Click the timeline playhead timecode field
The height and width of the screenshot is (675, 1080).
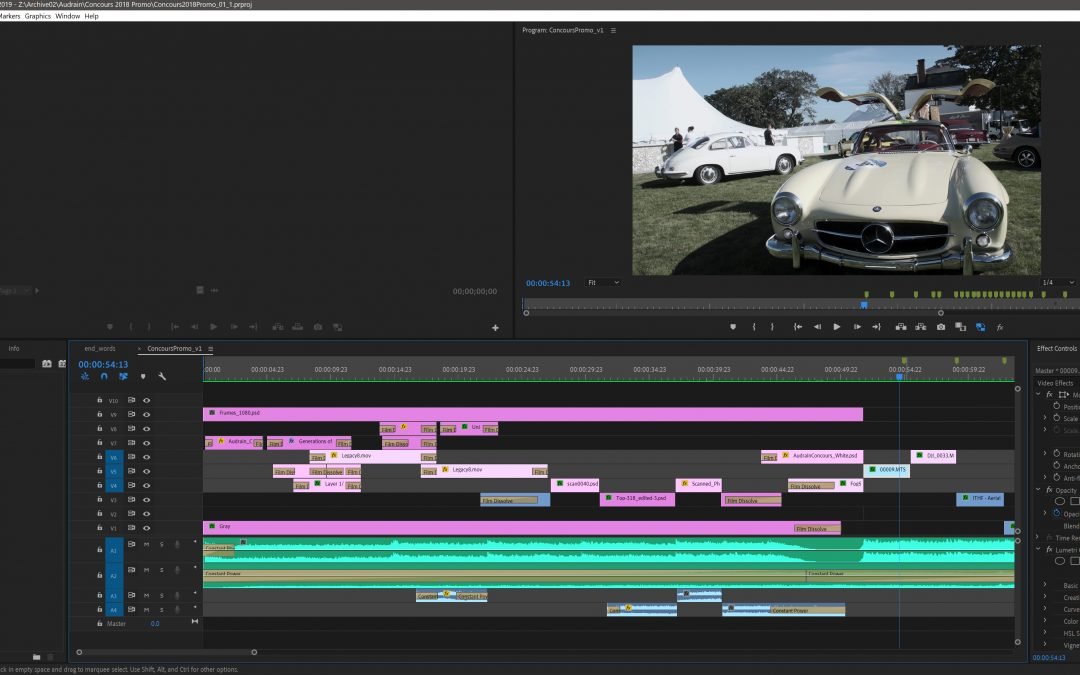pyautogui.click(x=103, y=364)
